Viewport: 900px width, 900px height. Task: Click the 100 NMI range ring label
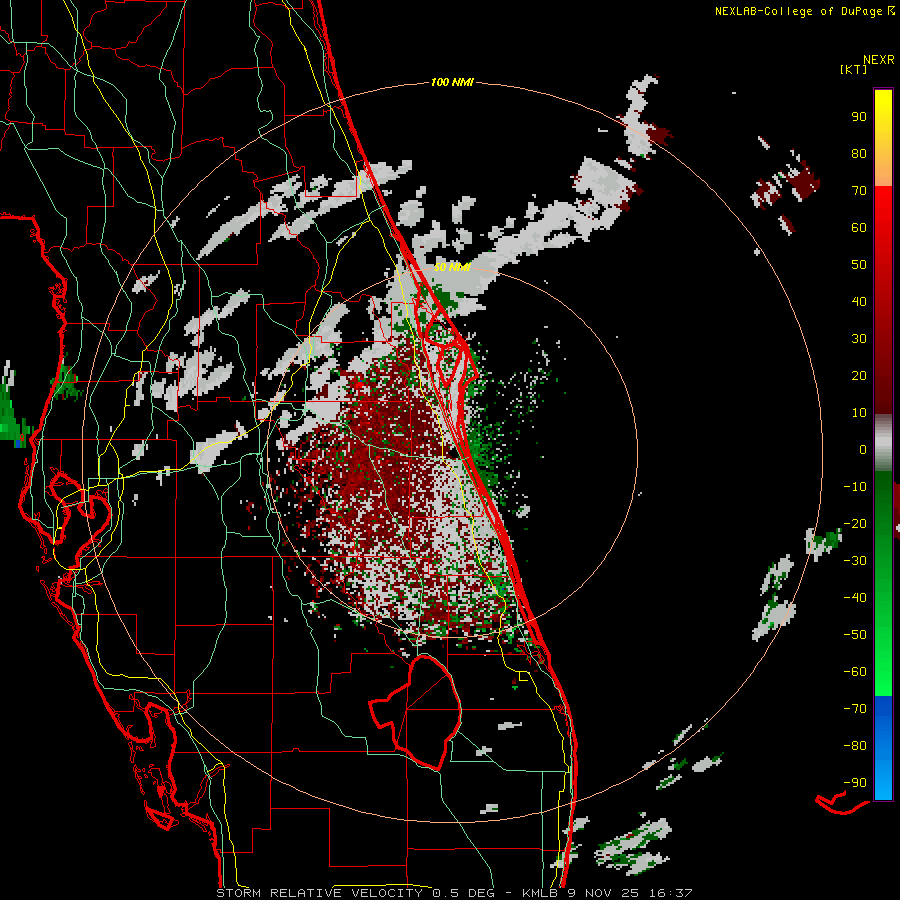pyautogui.click(x=452, y=83)
